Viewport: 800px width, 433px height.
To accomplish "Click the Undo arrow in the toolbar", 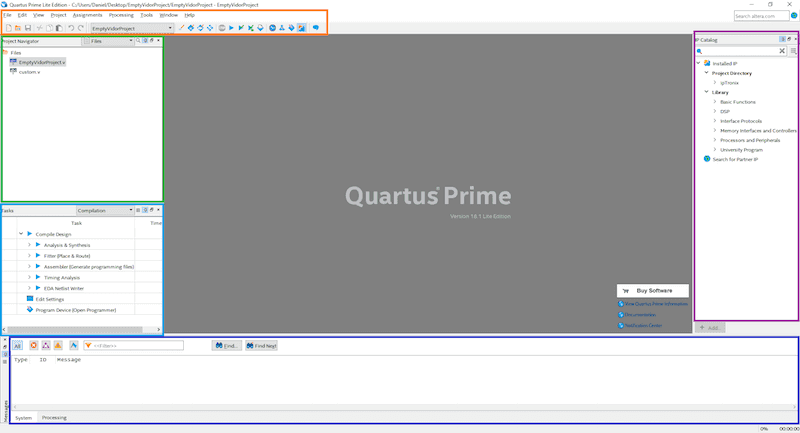I will 70,28.
